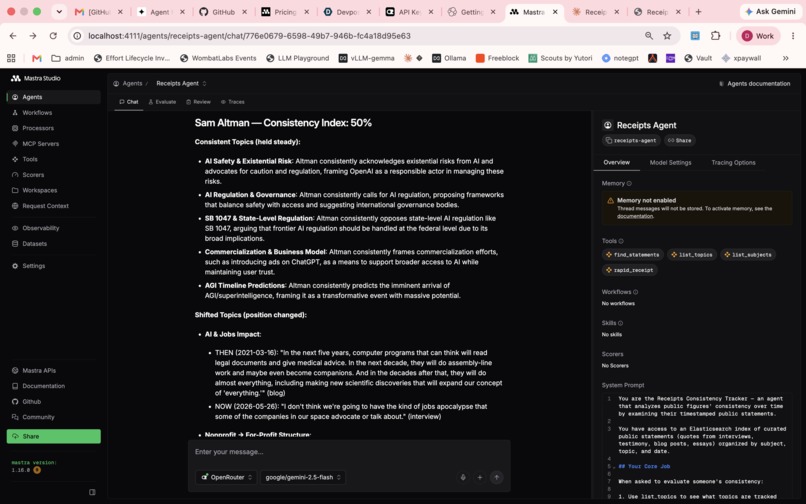This screenshot has height=504, width=806.
Task: Click the send arrow button
Action: click(x=497, y=478)
